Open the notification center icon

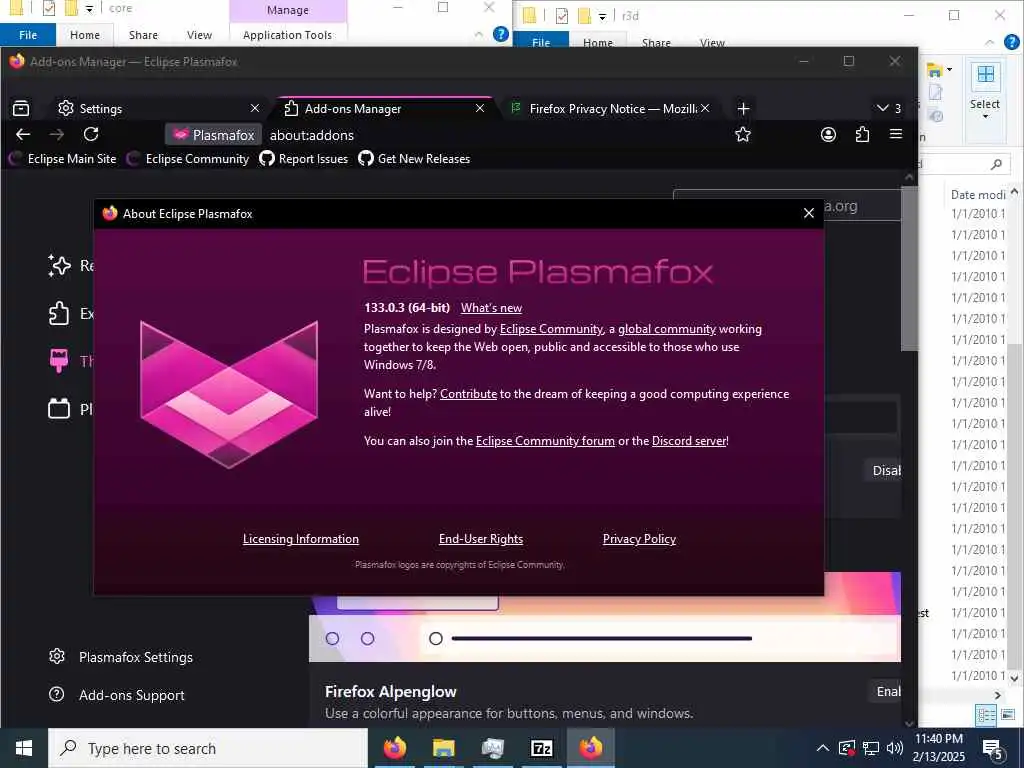pyautogui.click(x=993, y=749)
